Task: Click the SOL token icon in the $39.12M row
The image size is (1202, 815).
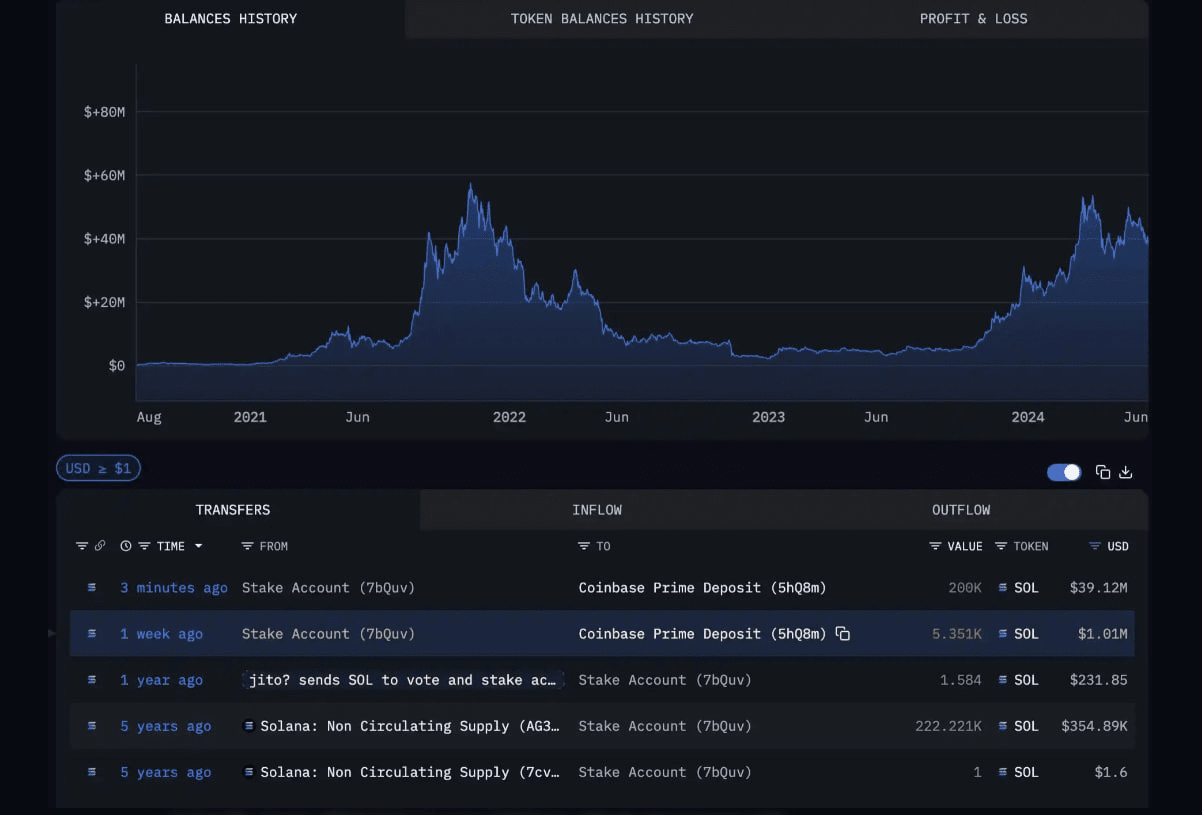Action: coord(1003,588)
